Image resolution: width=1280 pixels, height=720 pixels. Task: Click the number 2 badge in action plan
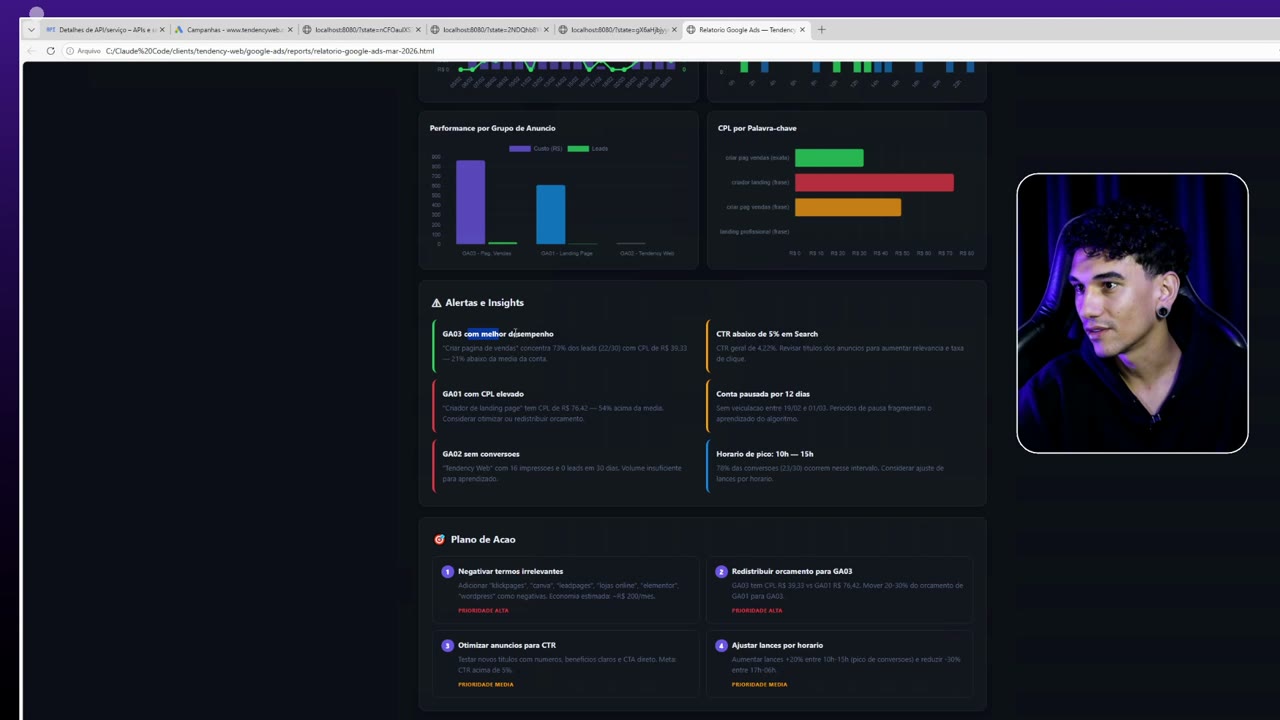tap(721, 572)
